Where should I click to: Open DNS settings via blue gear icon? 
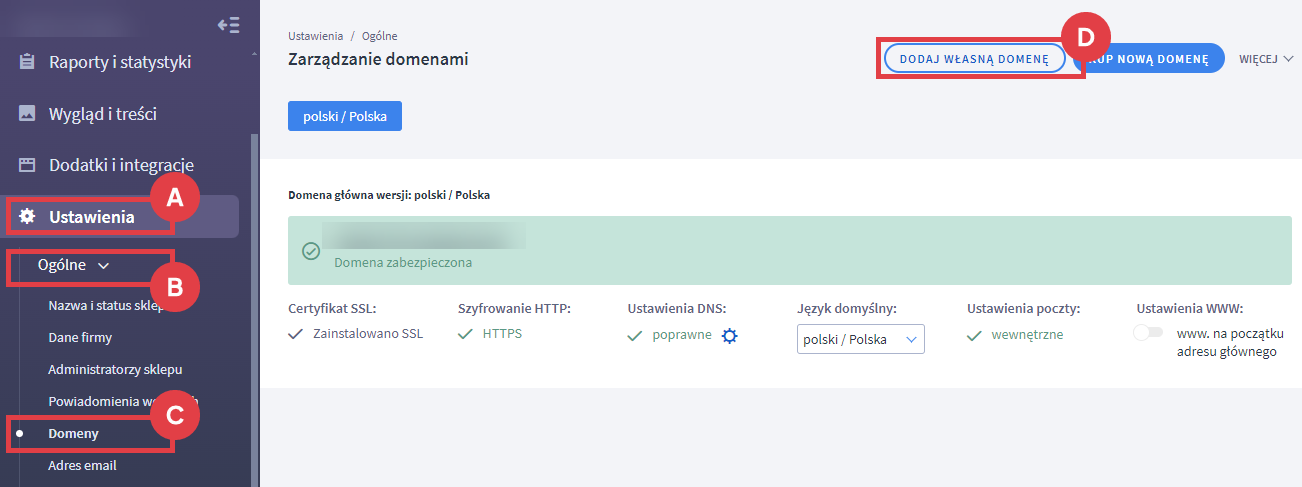click(730, 336)
